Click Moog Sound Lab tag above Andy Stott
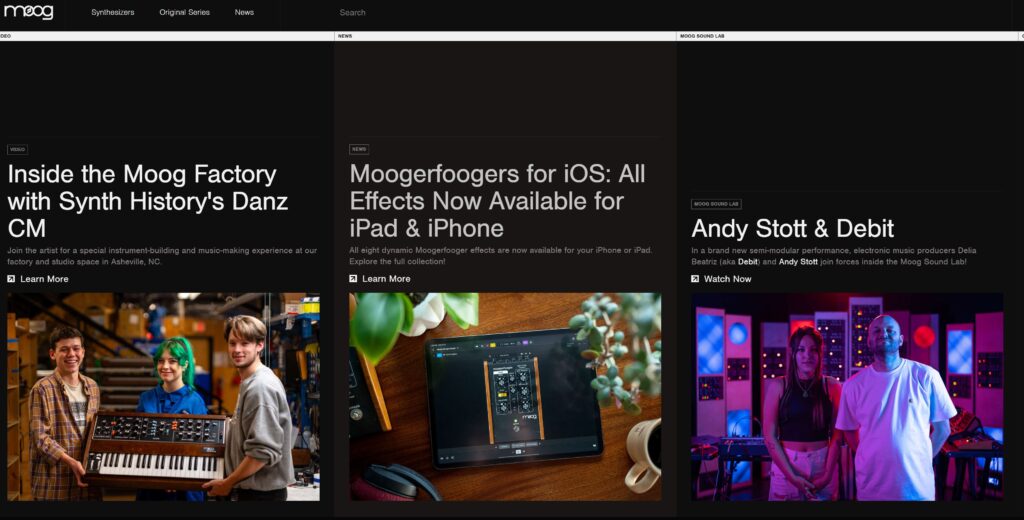This screenshot has height=520, width=1024. [x=716, y=204]
